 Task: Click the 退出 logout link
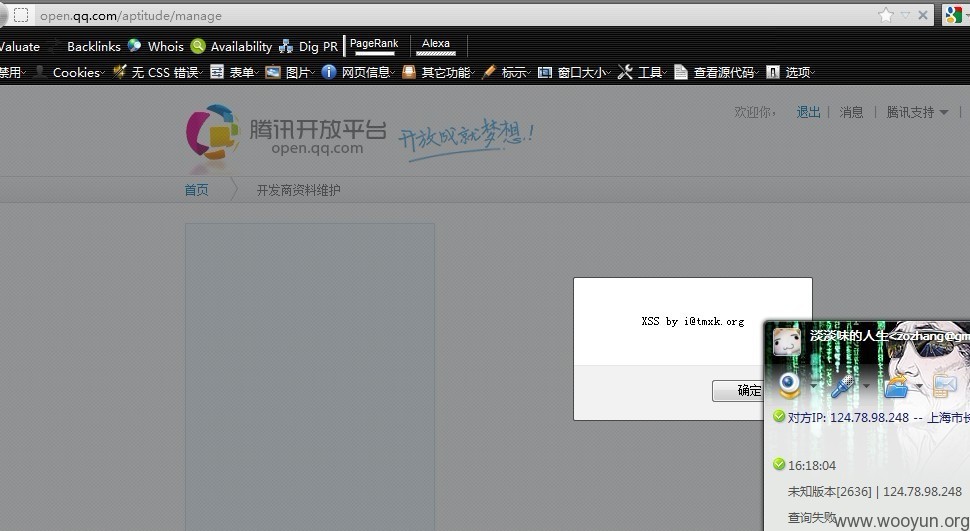point(809,112)
